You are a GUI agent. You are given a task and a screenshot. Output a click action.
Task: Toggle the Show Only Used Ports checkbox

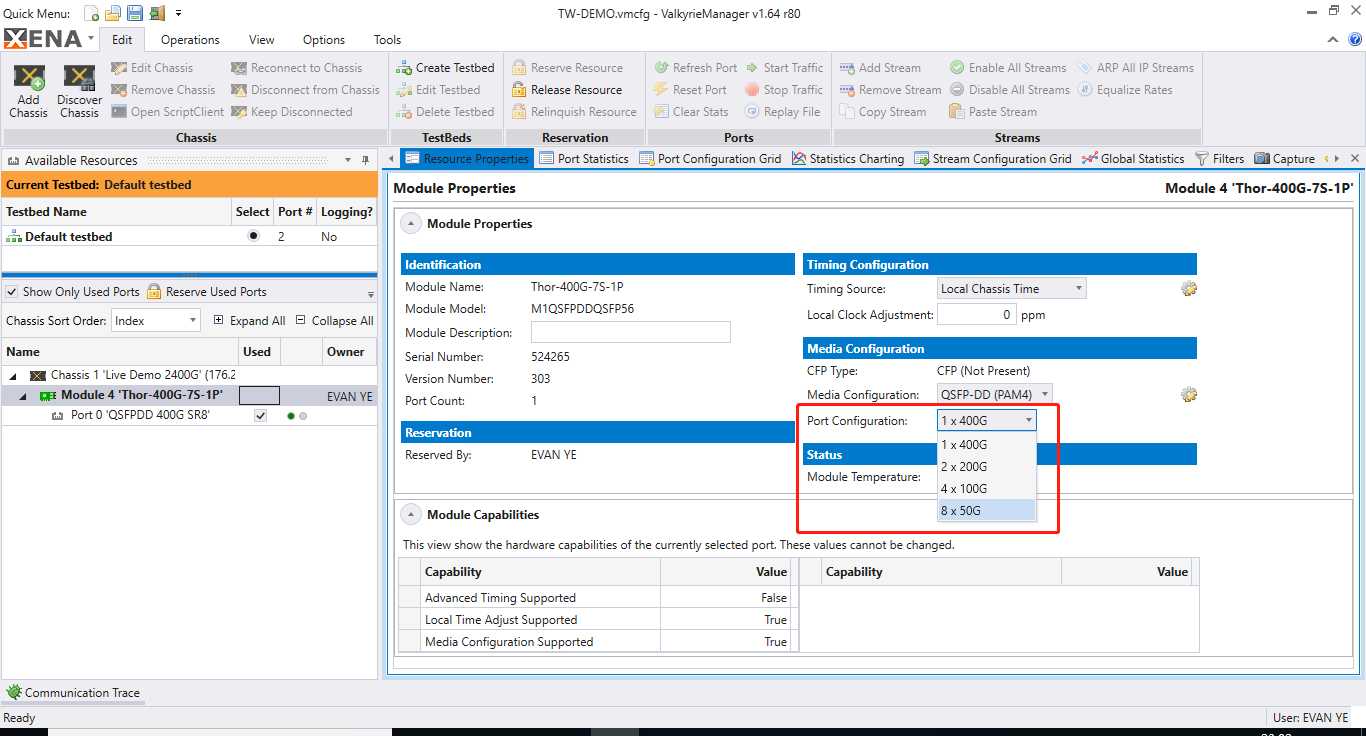[12, 292]
